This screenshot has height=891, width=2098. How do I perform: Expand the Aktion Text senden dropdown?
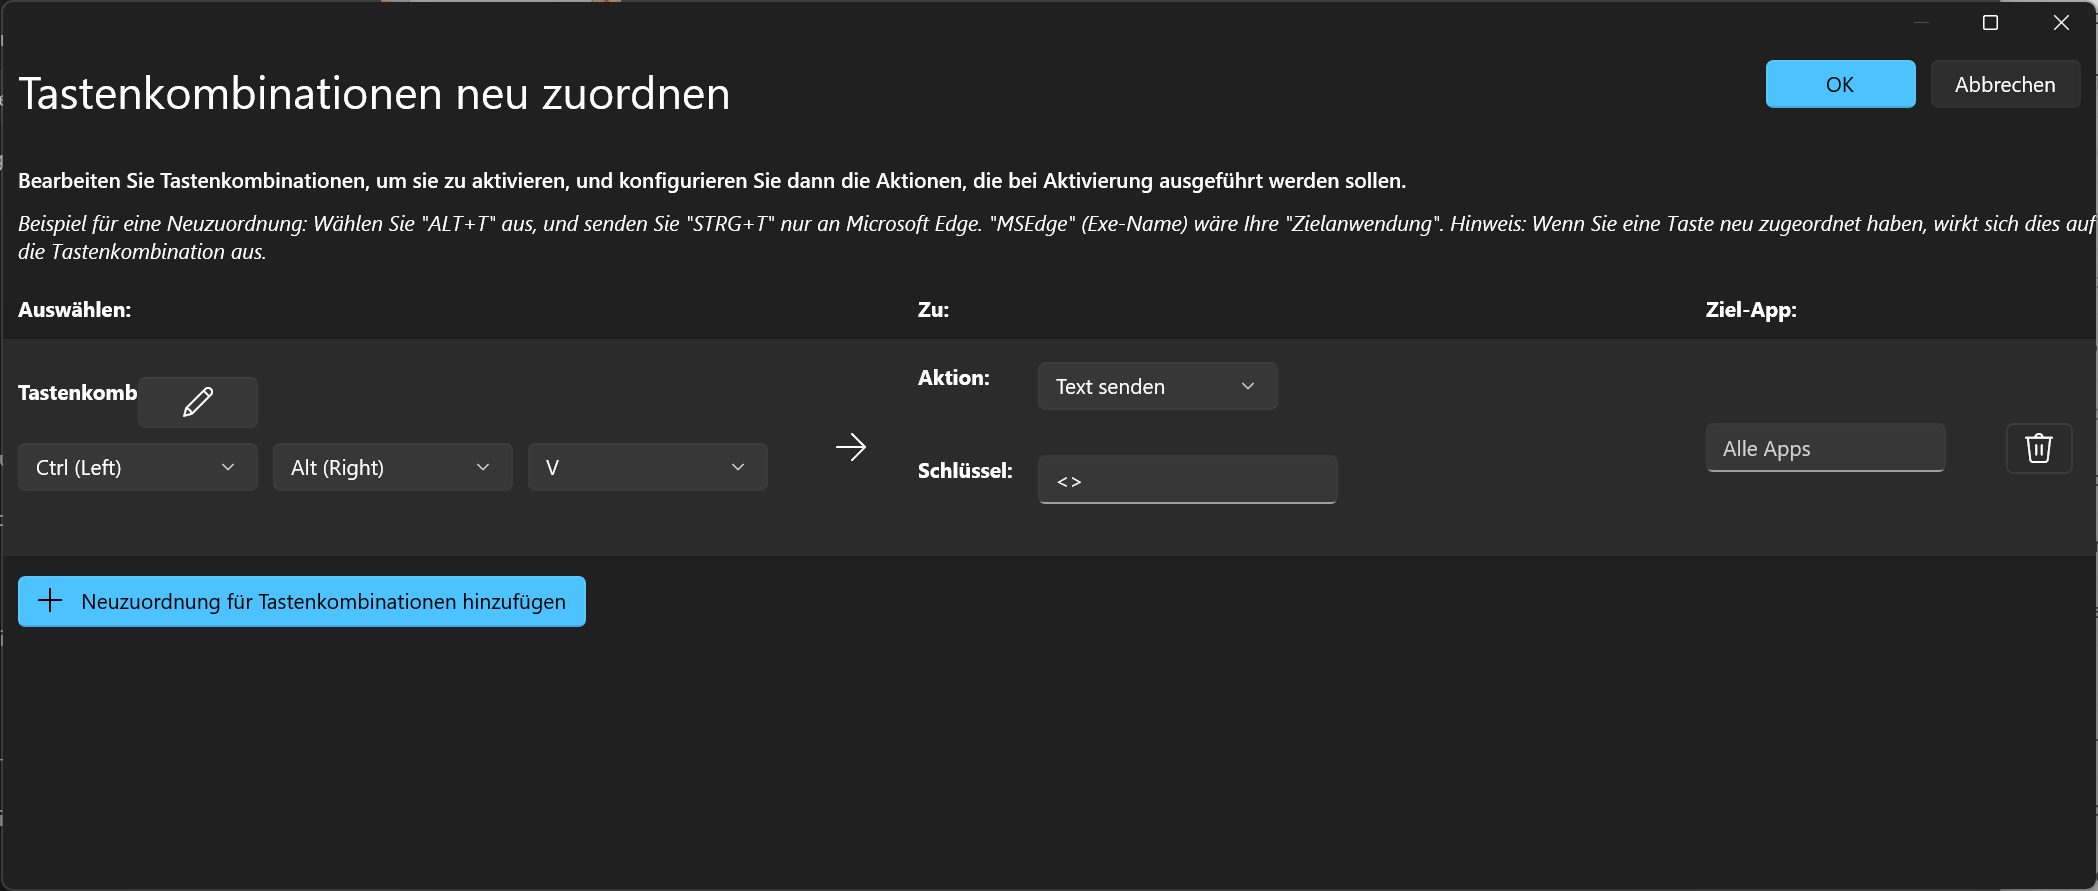click(1158, 386)
